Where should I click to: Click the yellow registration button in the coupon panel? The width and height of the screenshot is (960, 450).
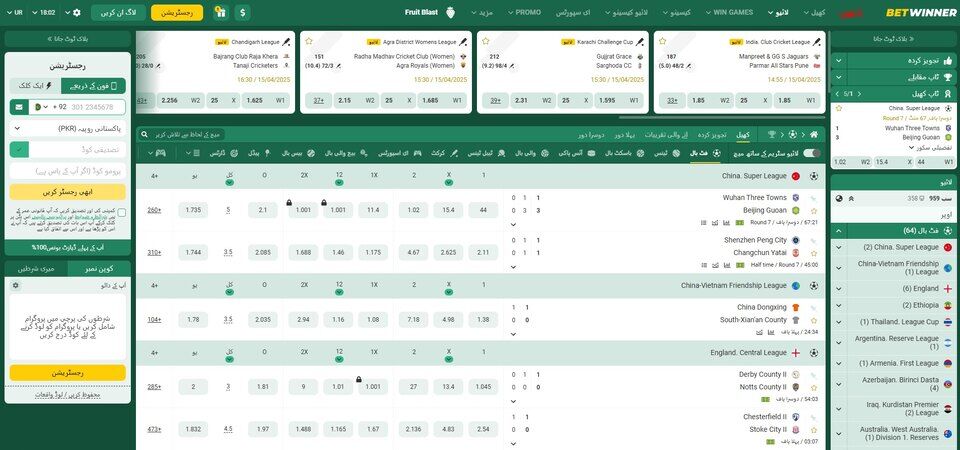coord(67,372)
